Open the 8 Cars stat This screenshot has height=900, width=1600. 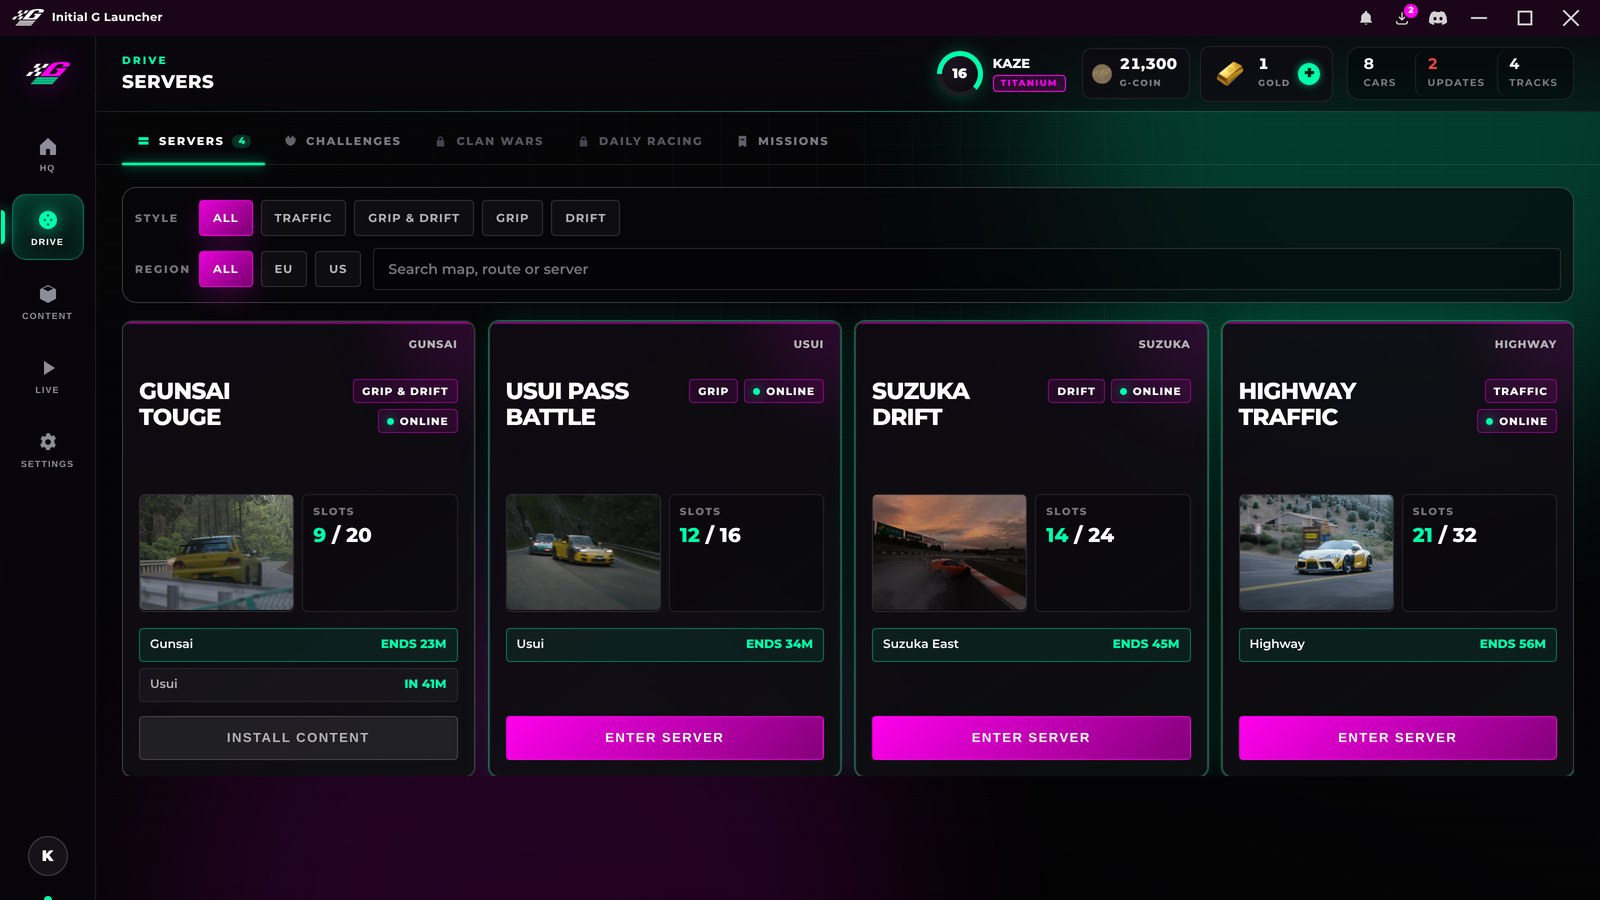coord(1379,73)
